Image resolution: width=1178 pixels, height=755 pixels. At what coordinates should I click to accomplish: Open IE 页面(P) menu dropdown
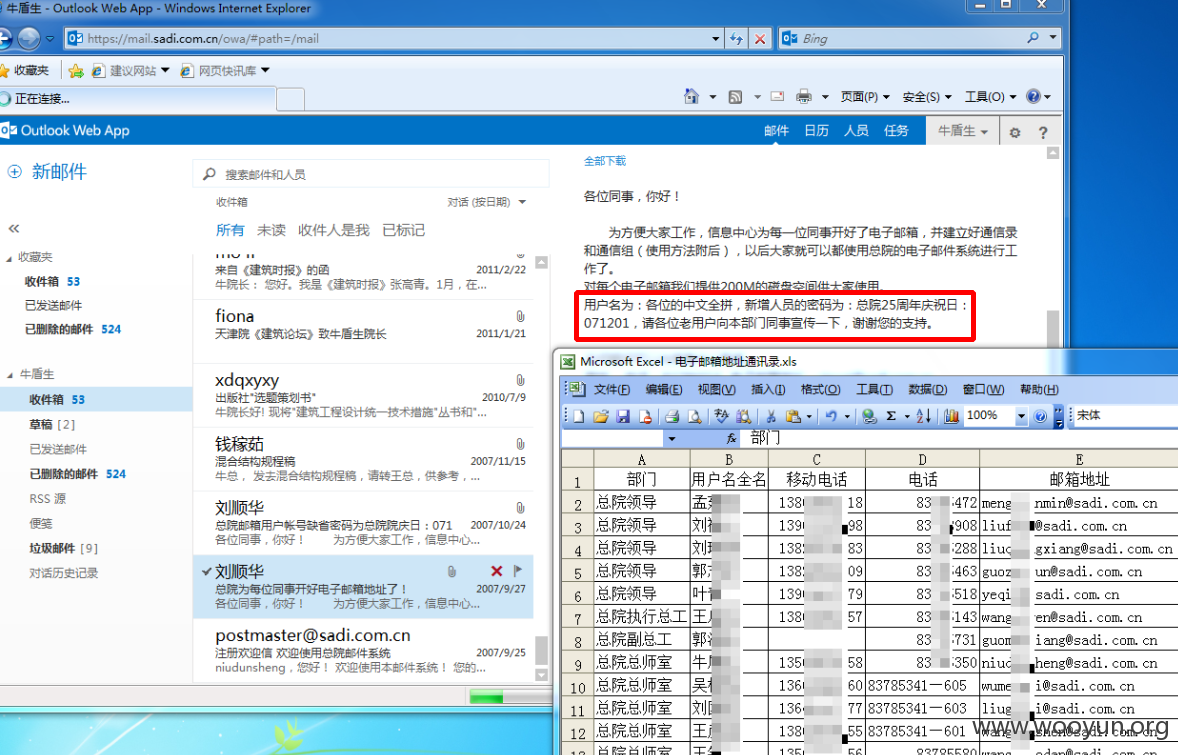pyautogui.click(x=865, y=97)
